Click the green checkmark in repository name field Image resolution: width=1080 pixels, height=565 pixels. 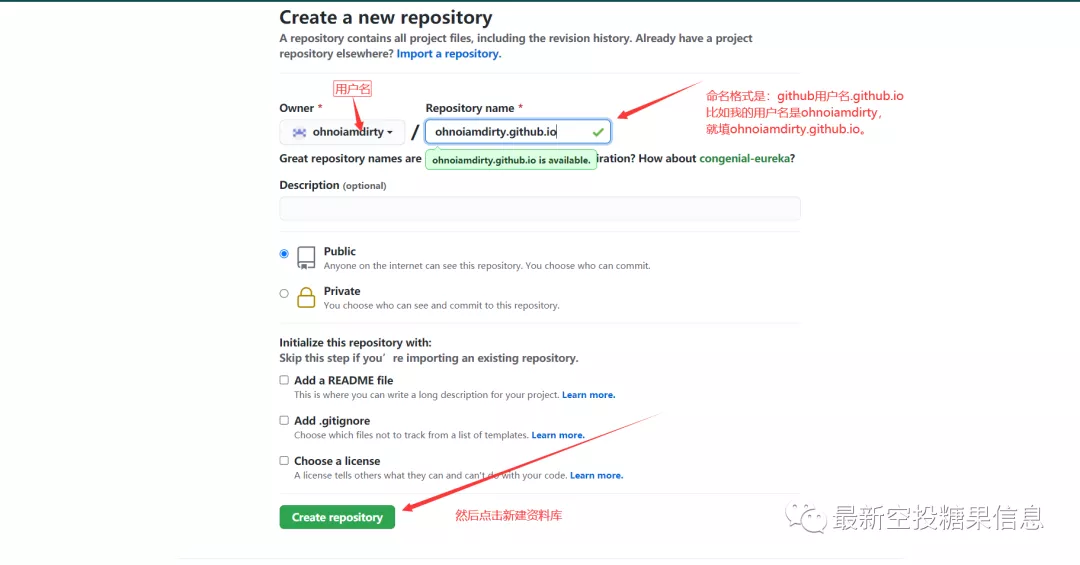(x=598, y=132)
